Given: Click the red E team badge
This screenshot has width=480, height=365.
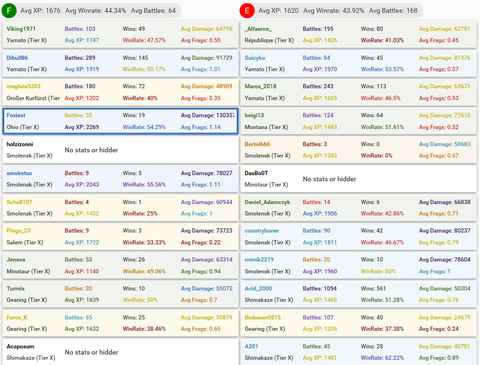Looking at the screenshot, I should pos(247,11).
